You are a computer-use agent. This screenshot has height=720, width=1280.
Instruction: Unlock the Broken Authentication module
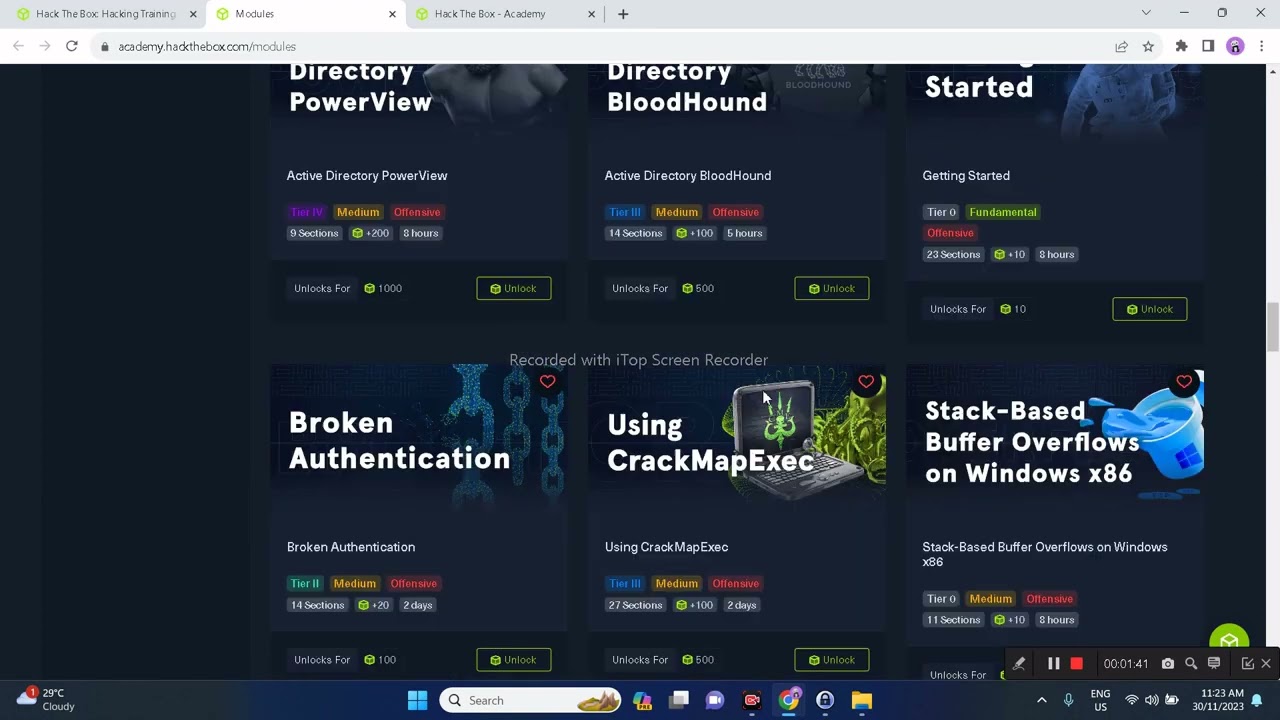513,660
